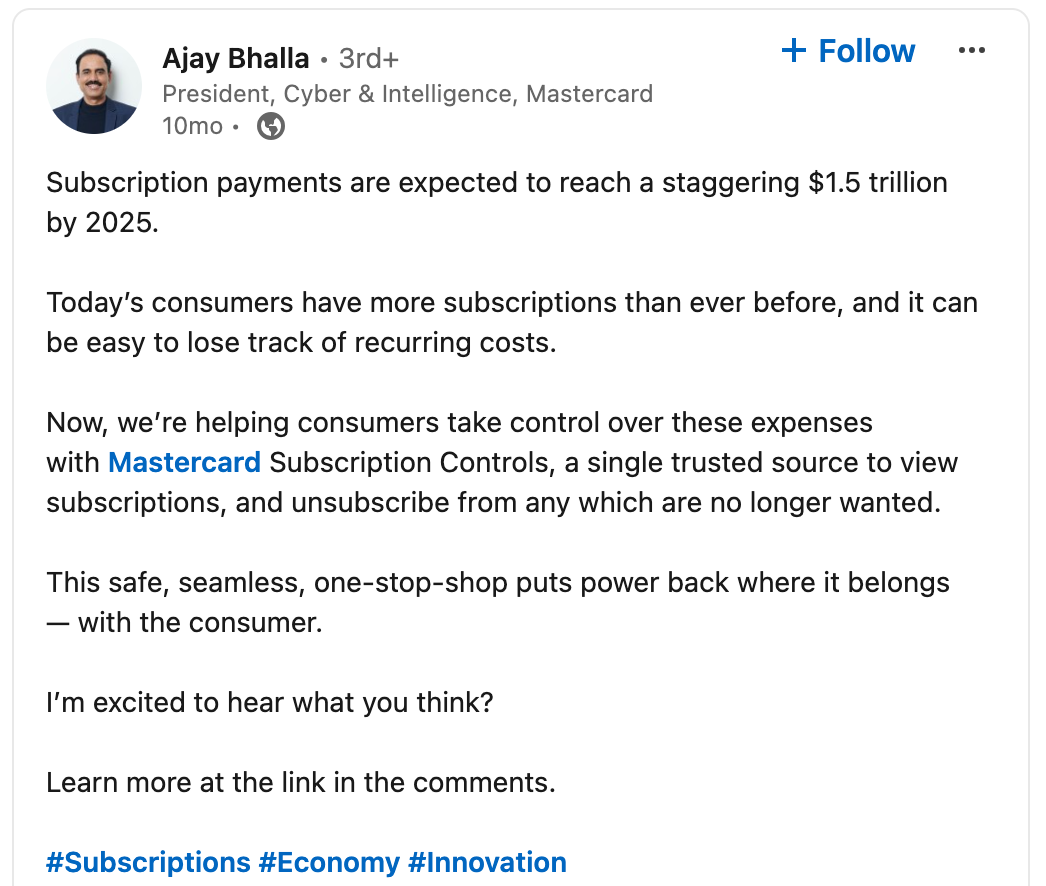Click the Subscription Controls paragraph text

(x=502, y=462)
